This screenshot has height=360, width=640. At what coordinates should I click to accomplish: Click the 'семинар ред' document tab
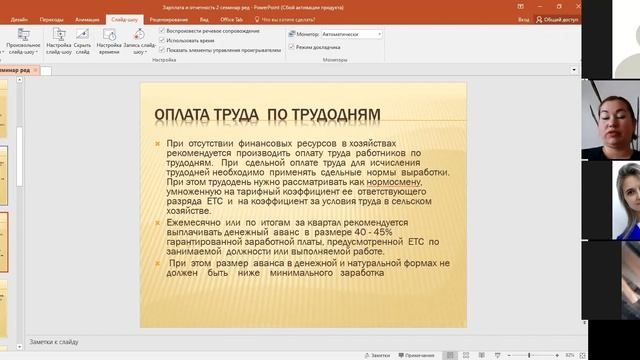coord(15,70)
